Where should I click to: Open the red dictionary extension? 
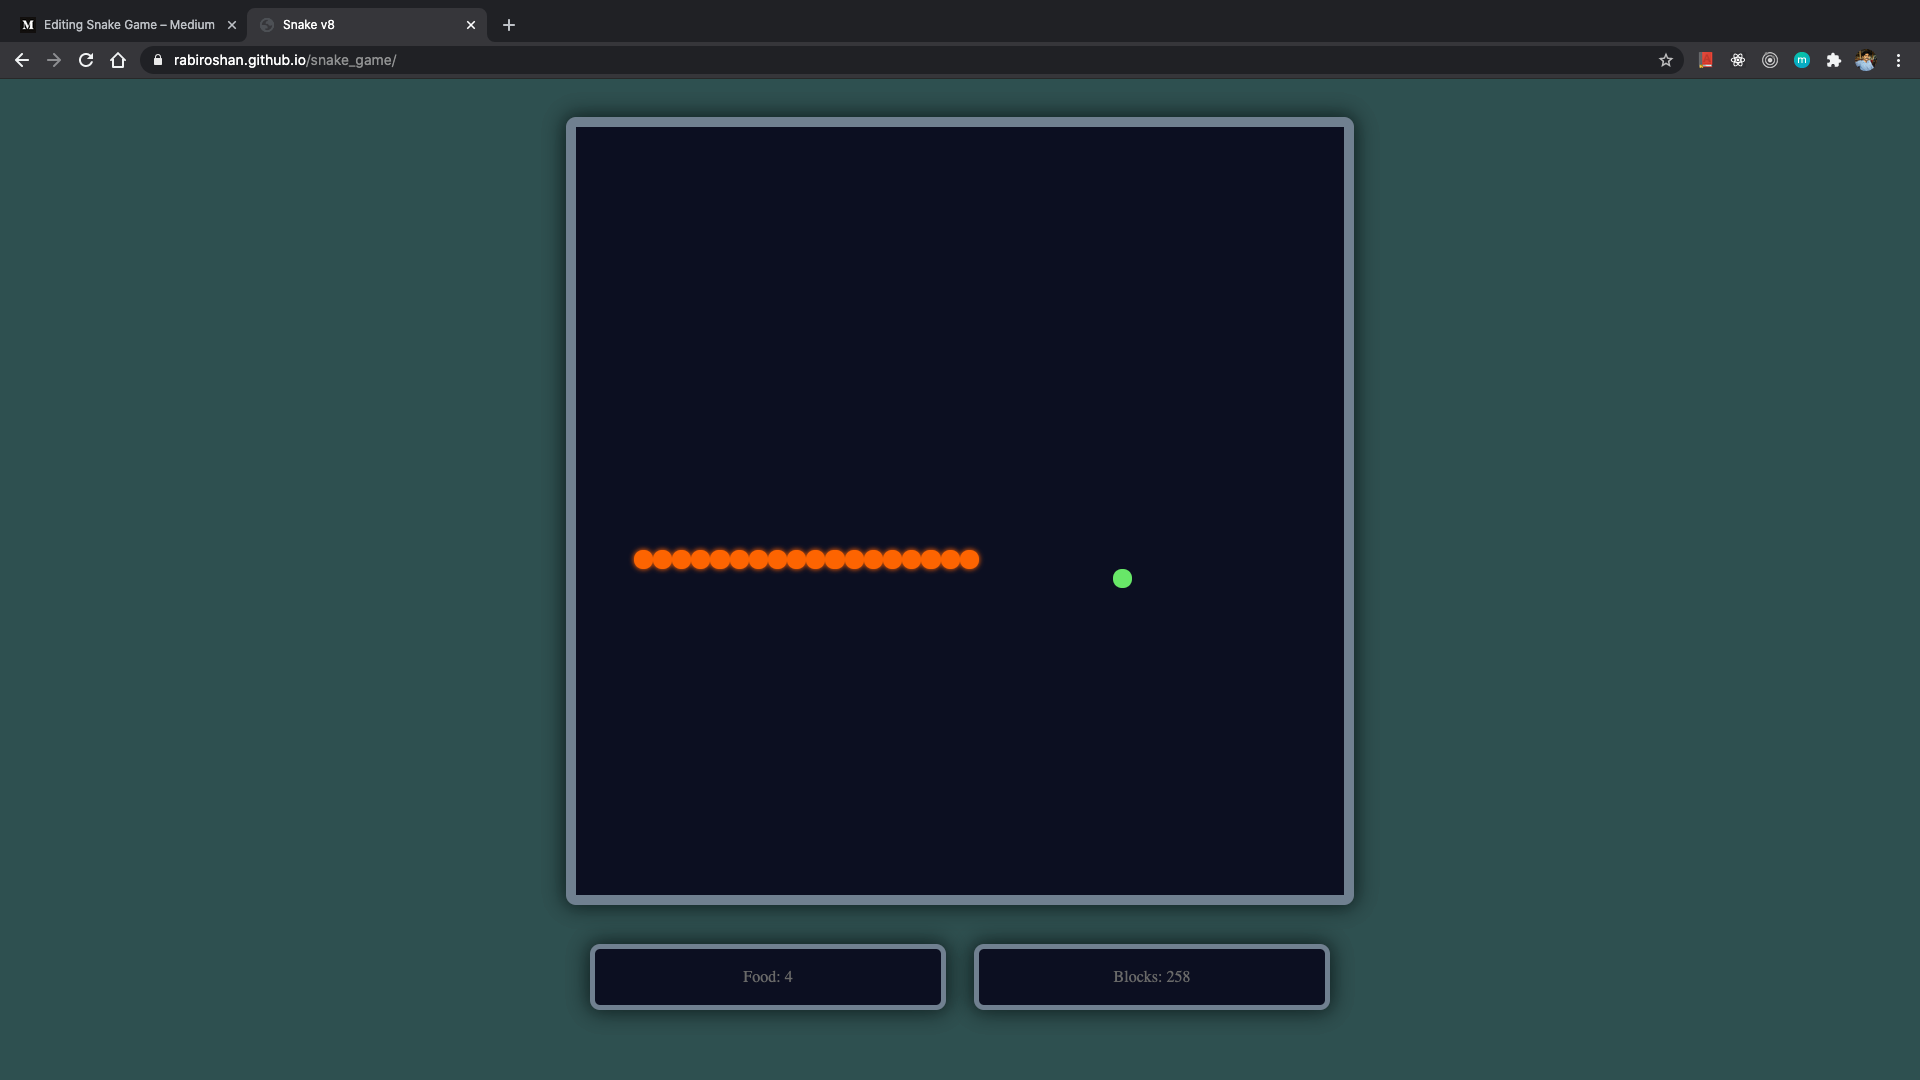click(x=1704, y=60)
